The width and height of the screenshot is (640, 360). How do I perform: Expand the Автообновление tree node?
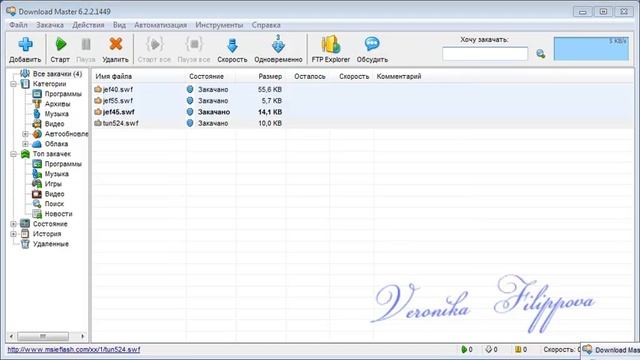tap(25, 134)
